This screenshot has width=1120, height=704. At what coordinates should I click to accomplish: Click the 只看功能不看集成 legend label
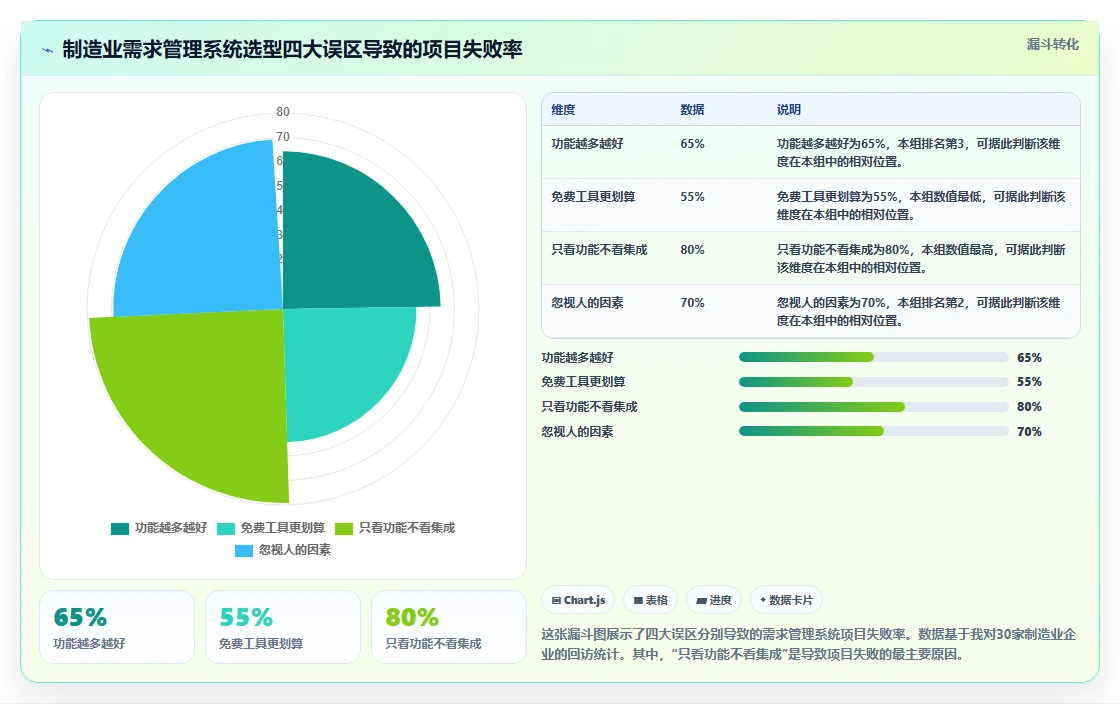[x=406, y=528]
